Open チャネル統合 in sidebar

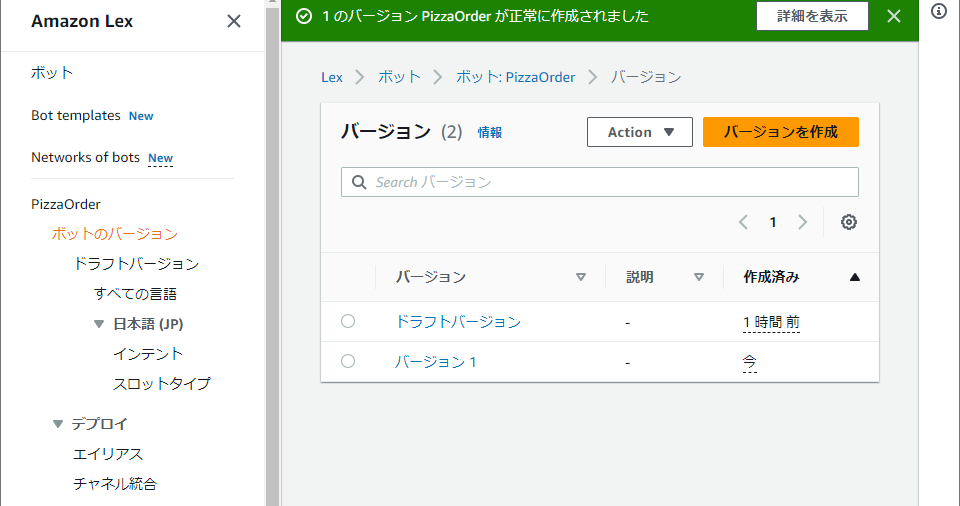(x=115, y=484)
